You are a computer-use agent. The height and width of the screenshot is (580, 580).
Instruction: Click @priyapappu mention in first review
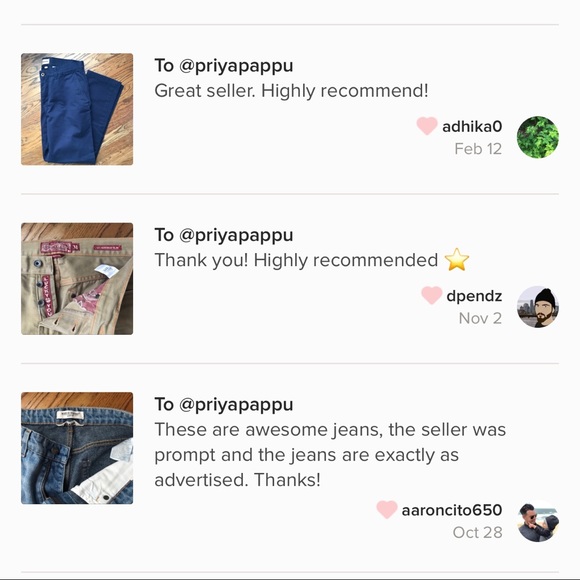[236, 66]
